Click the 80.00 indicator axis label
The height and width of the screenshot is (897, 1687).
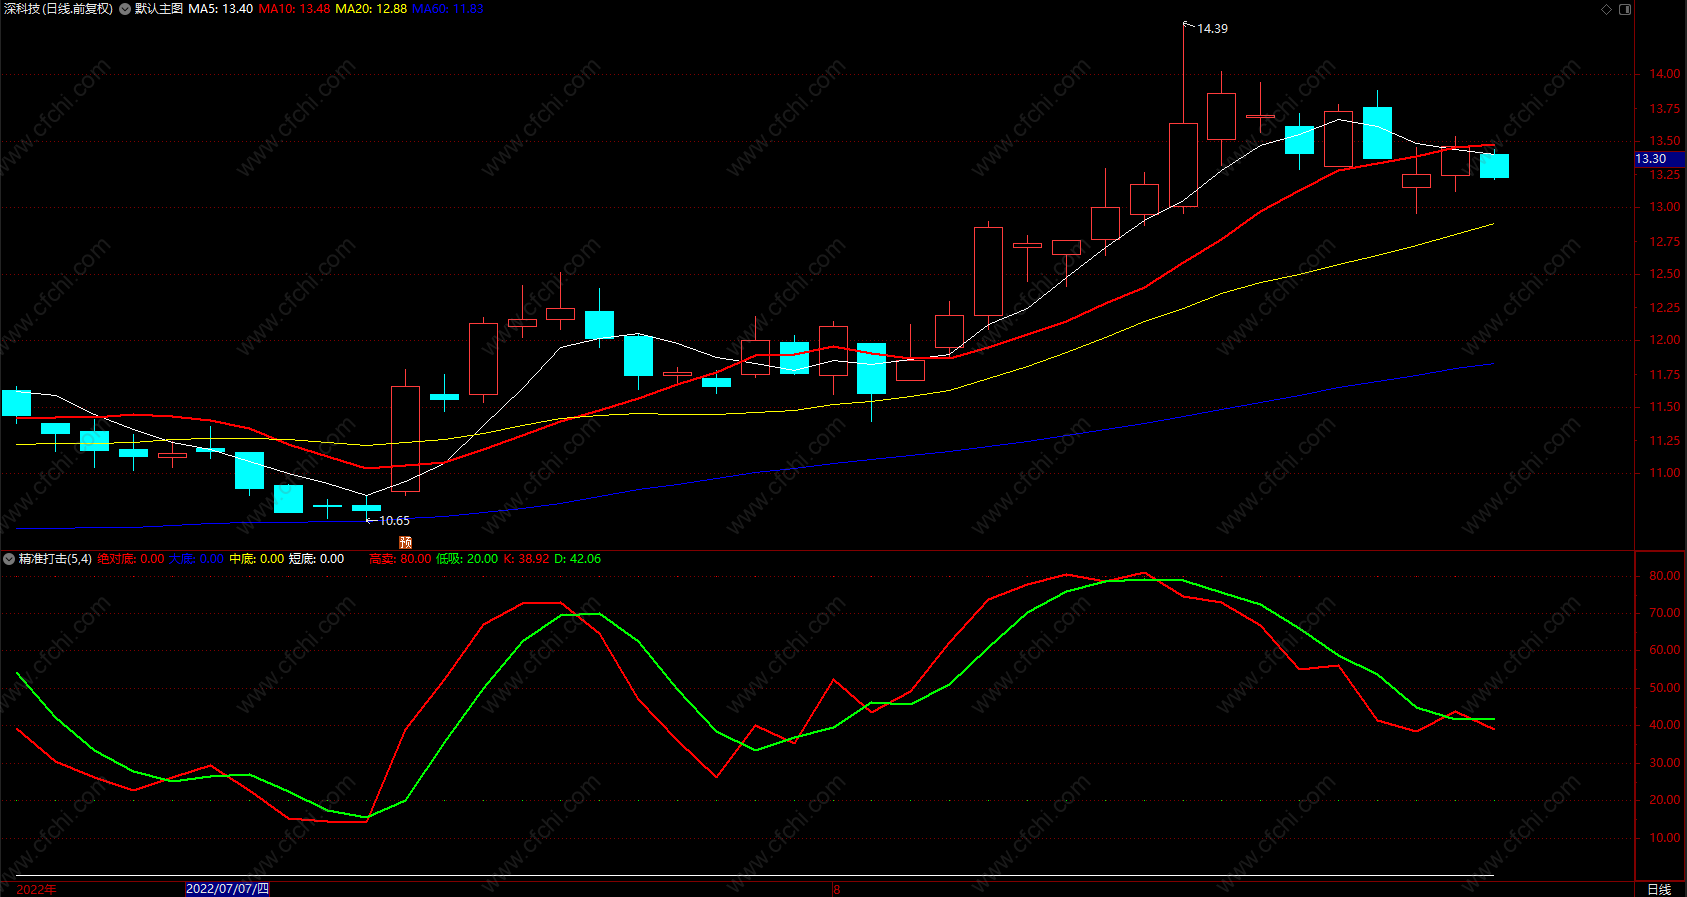[x=1665, y=576]
